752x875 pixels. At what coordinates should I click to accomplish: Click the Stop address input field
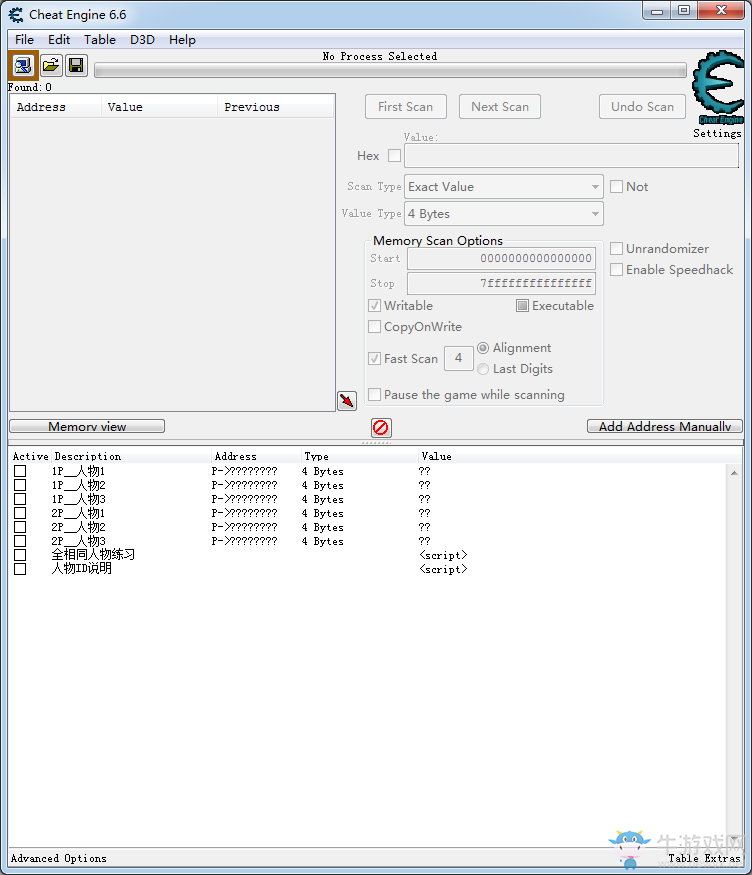(x=501, y=283)
